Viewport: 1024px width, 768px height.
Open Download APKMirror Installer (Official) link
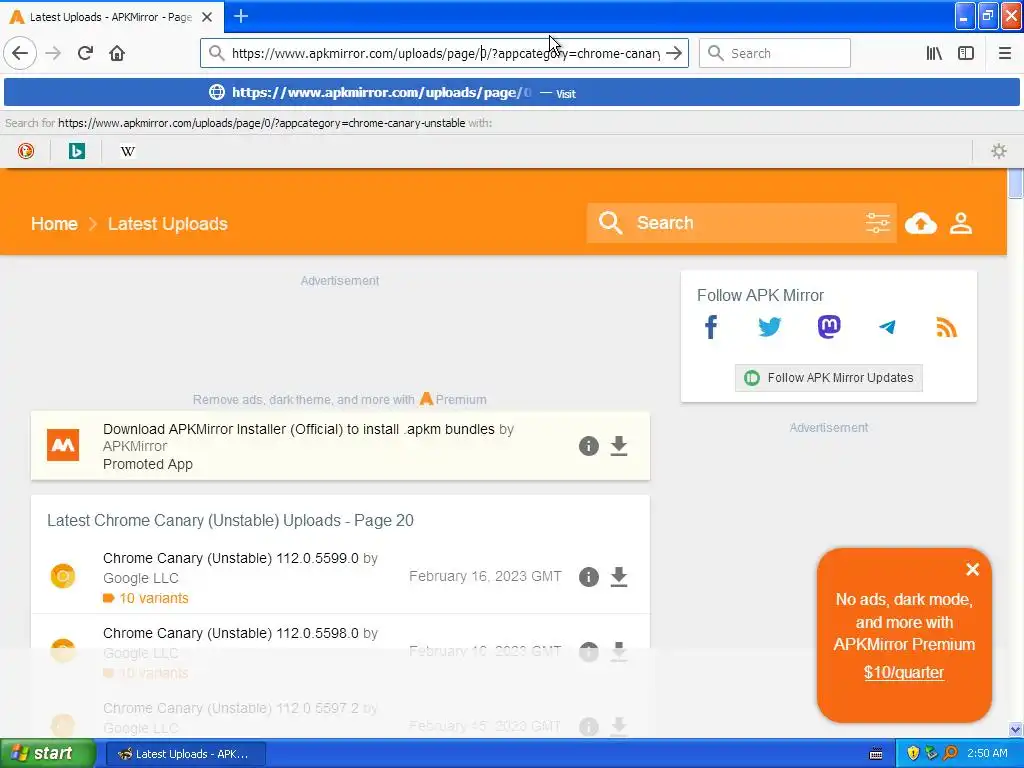tap(298, 429)
